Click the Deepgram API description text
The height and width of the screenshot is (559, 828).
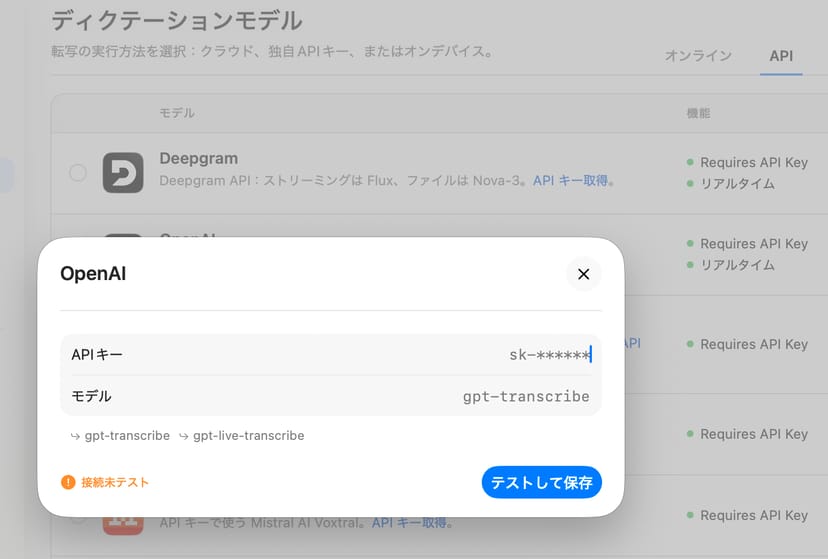pos(345,181)
